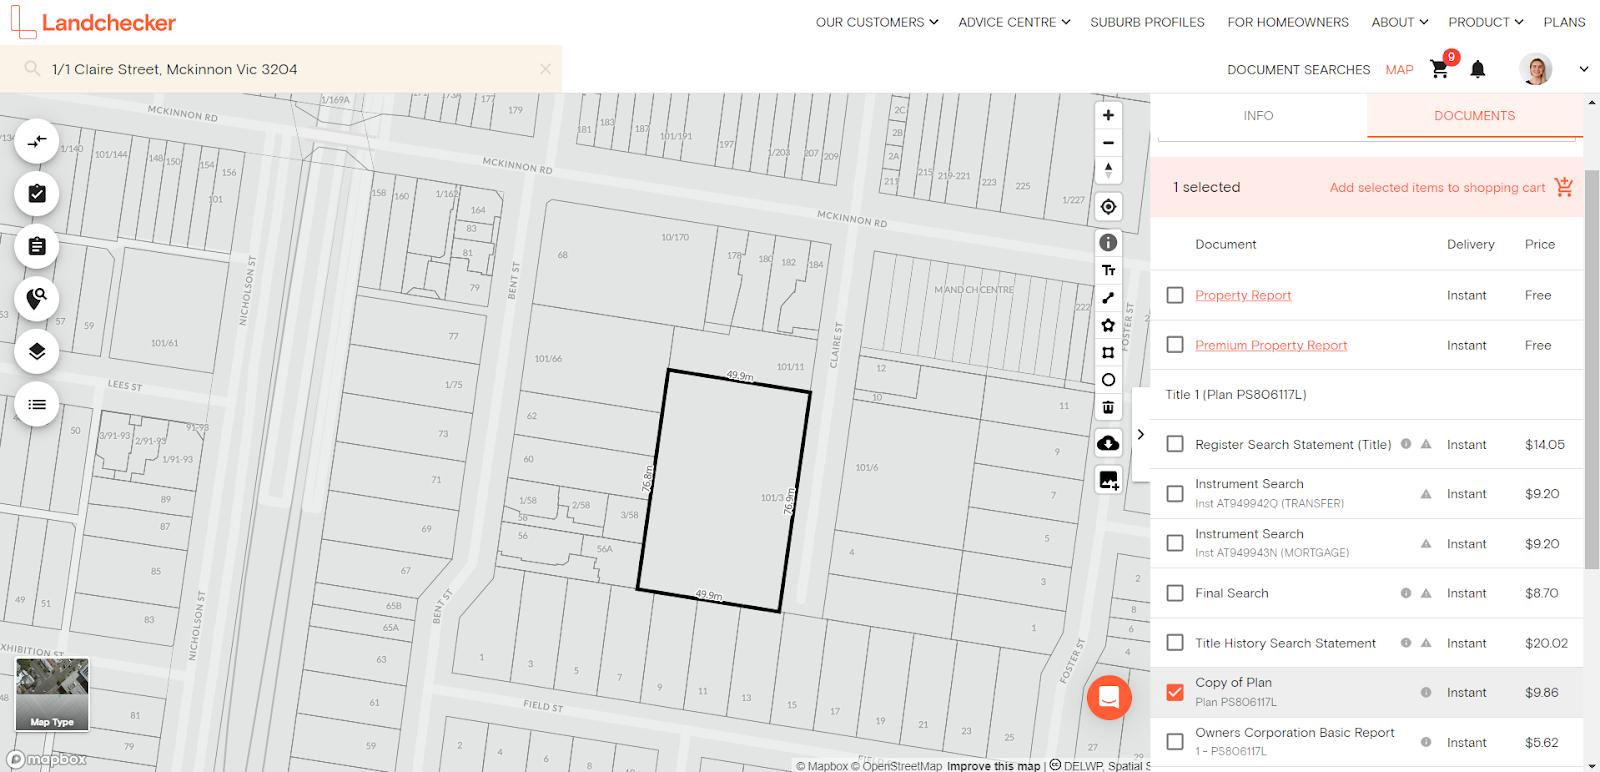Open For Homeowners page
The height and width of the screenshot is (772, 1600).
click(x=1288, y=22)
